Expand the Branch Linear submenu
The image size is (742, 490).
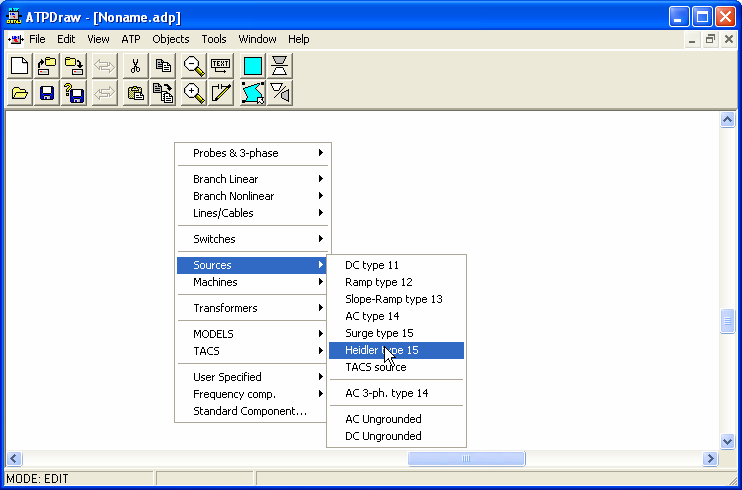[253, 179]
